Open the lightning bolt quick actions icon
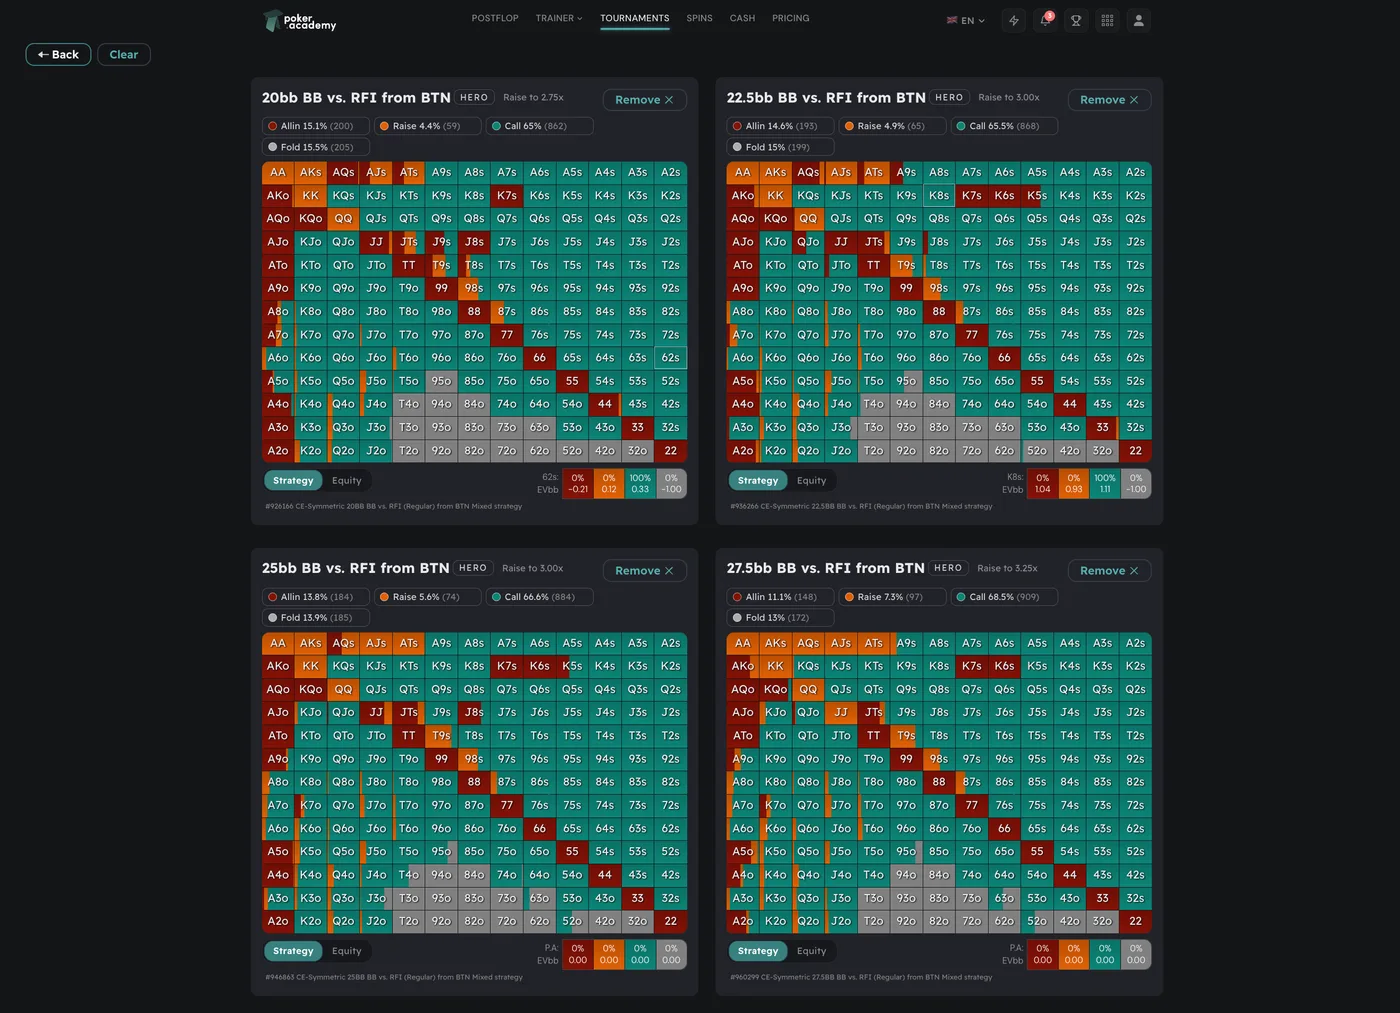The image size is (1400, 1013). click(1014, 21)
